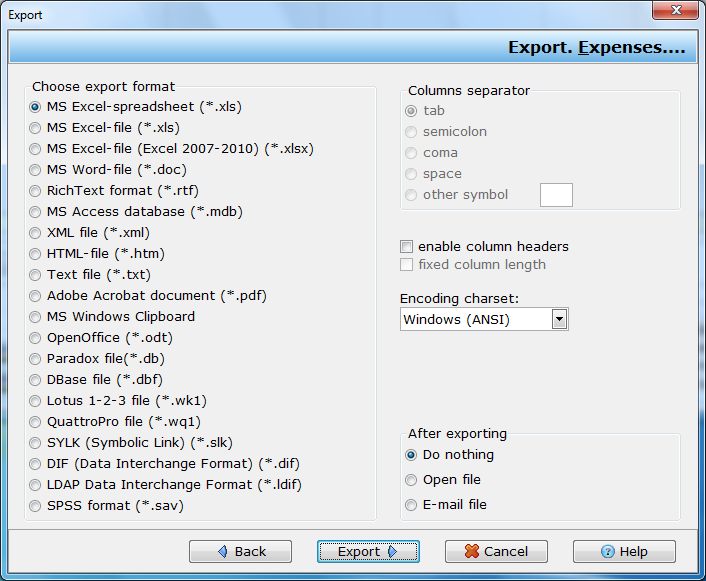Viewport: 706px width, 581px height.
Task: Select SPSS format (*.sav) option
Action: click(36, 506)
